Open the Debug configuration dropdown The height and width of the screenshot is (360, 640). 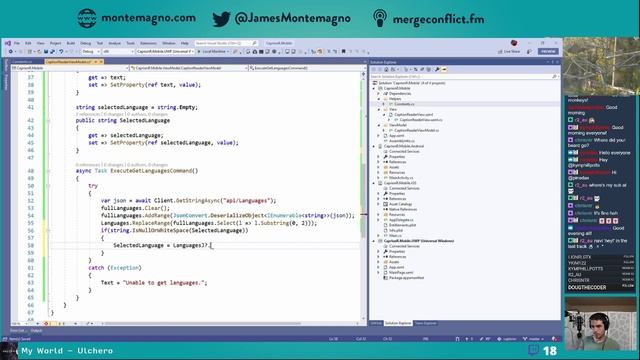91,51
